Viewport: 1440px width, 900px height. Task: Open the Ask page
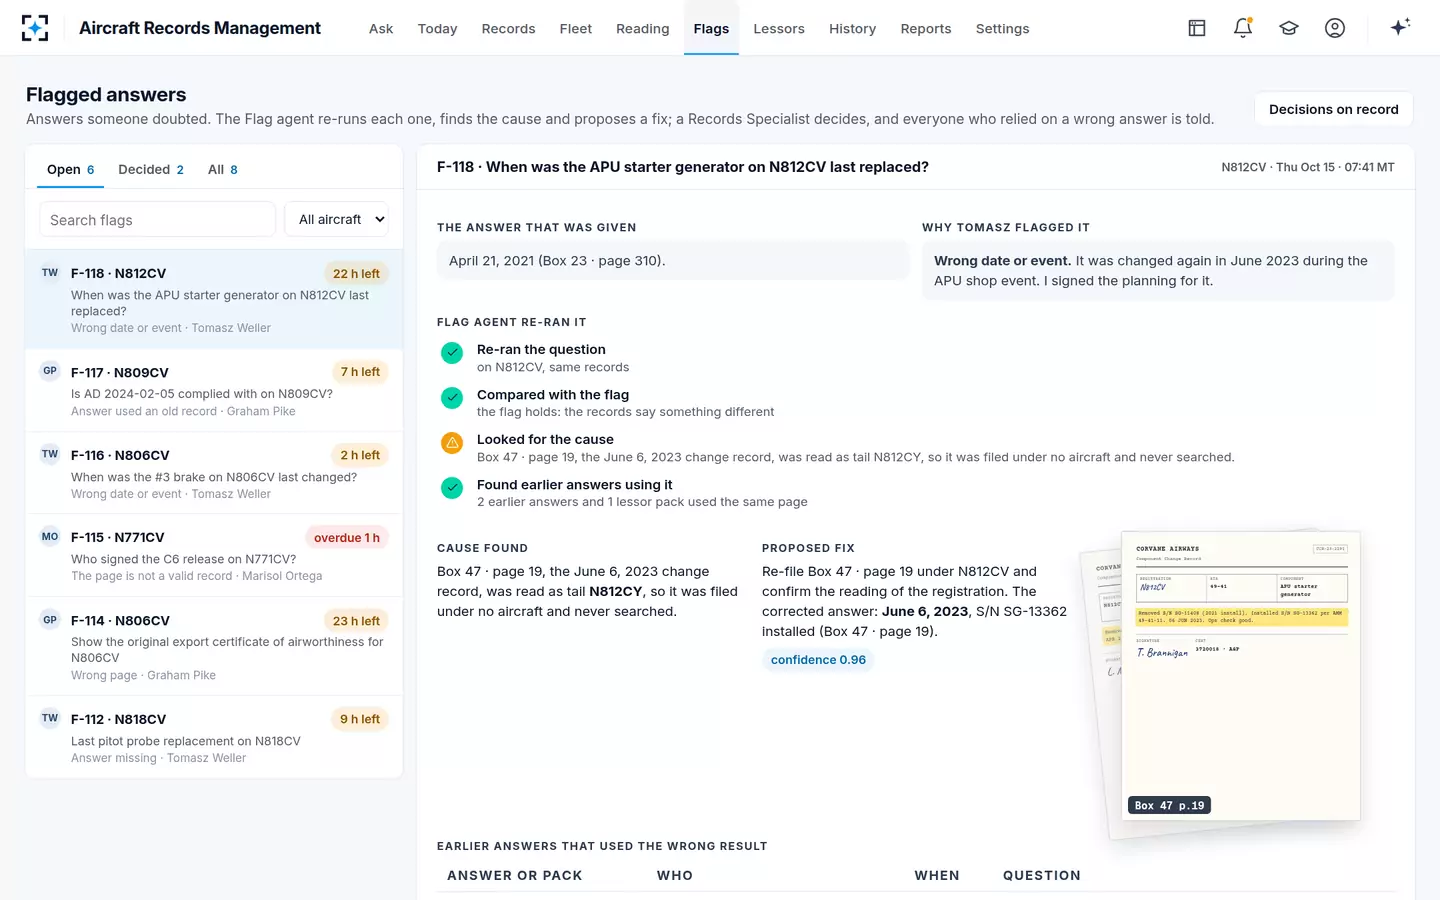[381, 29]
